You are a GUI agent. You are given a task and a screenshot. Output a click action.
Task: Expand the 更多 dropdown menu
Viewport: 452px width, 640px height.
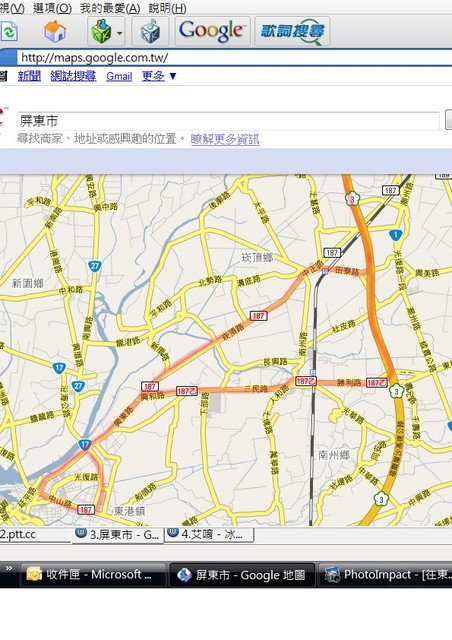coord(159,76)
